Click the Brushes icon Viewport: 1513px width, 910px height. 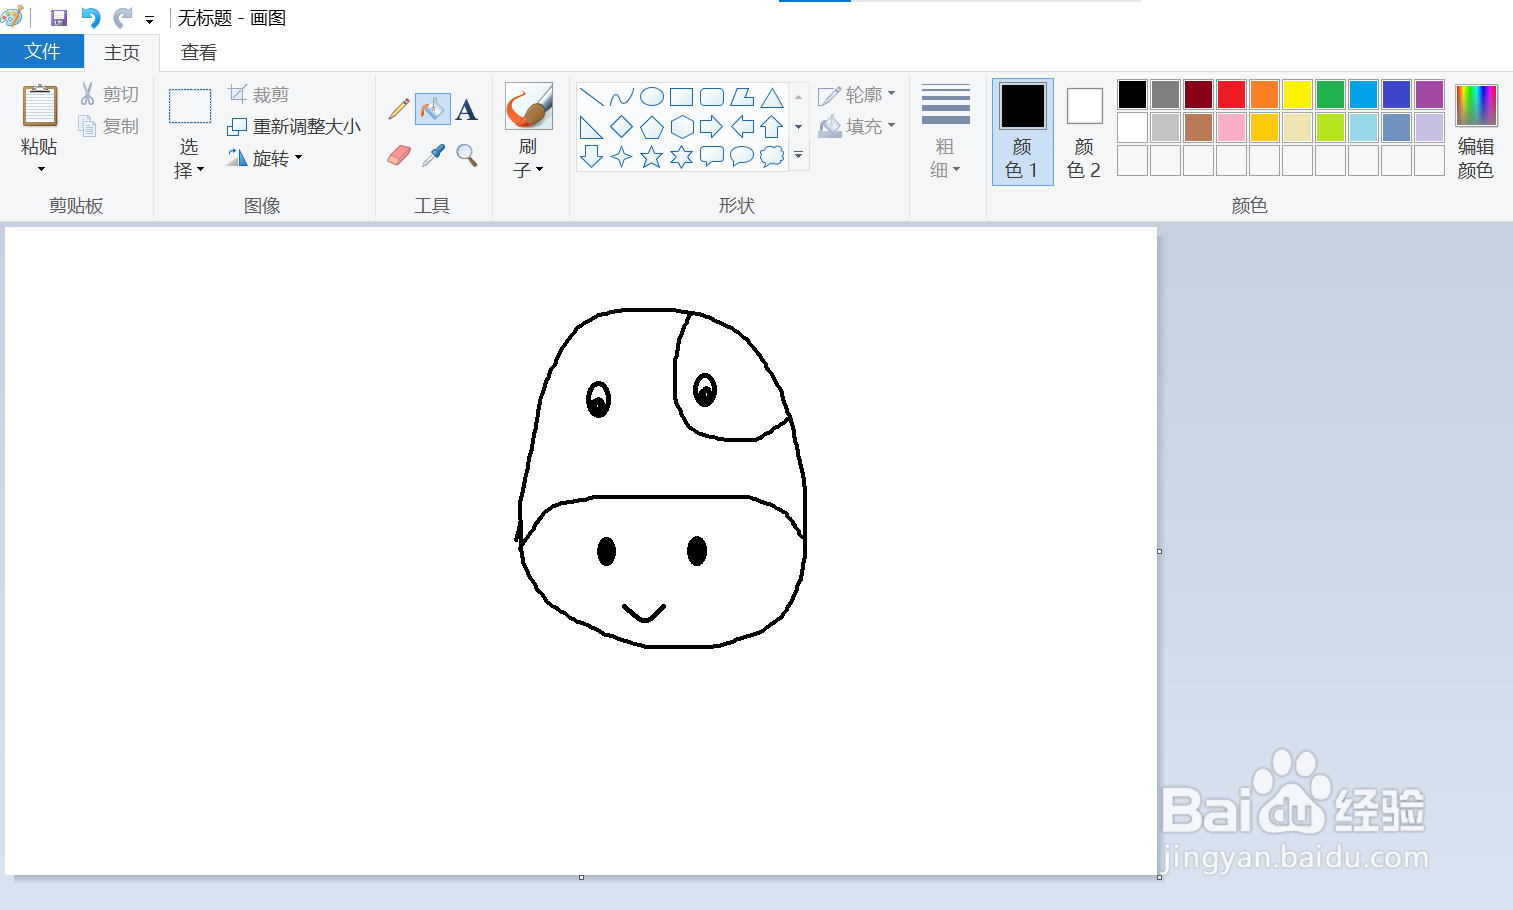tap(529, 107)
